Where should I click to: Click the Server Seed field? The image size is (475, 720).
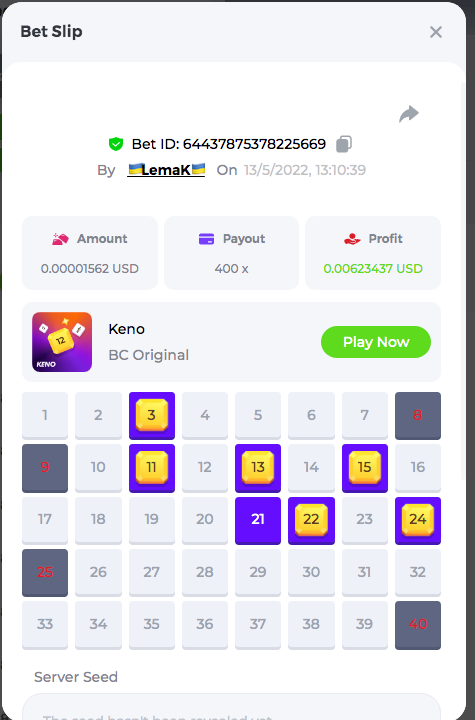(x=231, y=707)
